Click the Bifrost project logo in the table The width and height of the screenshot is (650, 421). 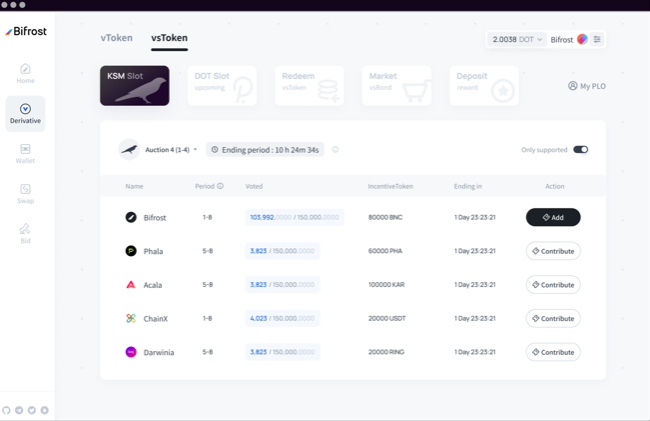[x=131, y=217]
